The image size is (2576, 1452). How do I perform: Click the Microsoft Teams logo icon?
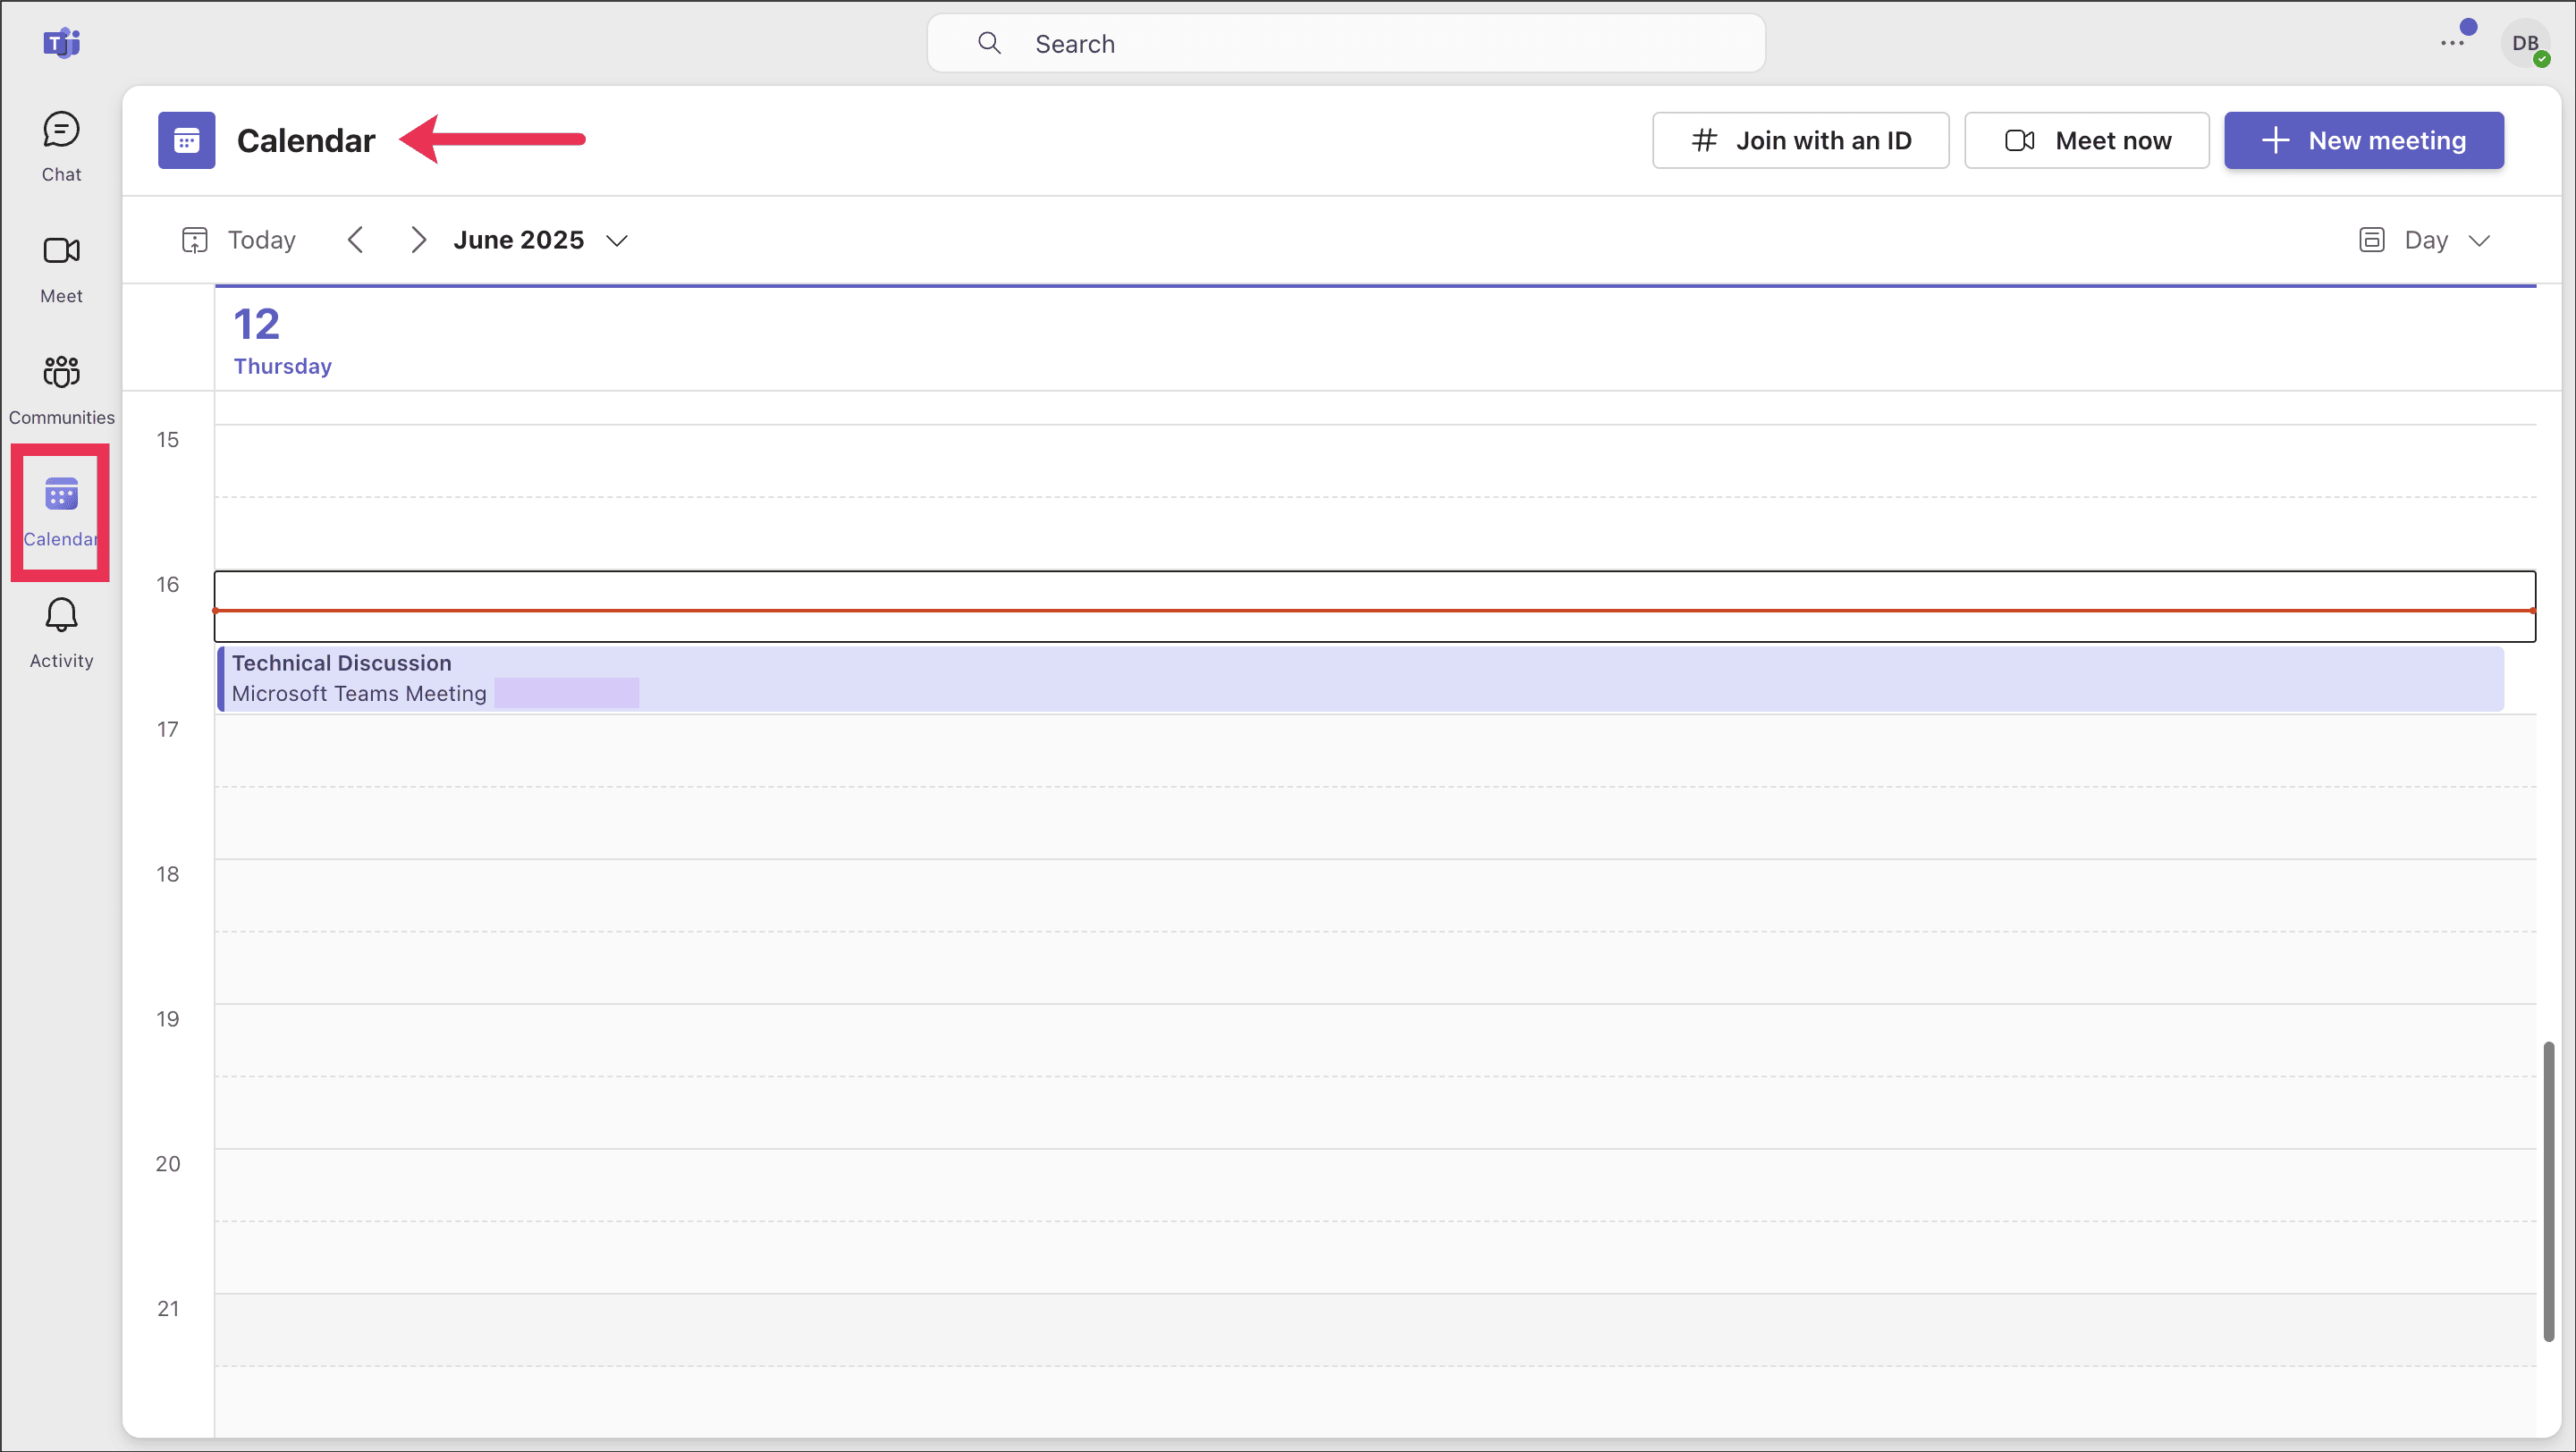[x=61, y=43]
